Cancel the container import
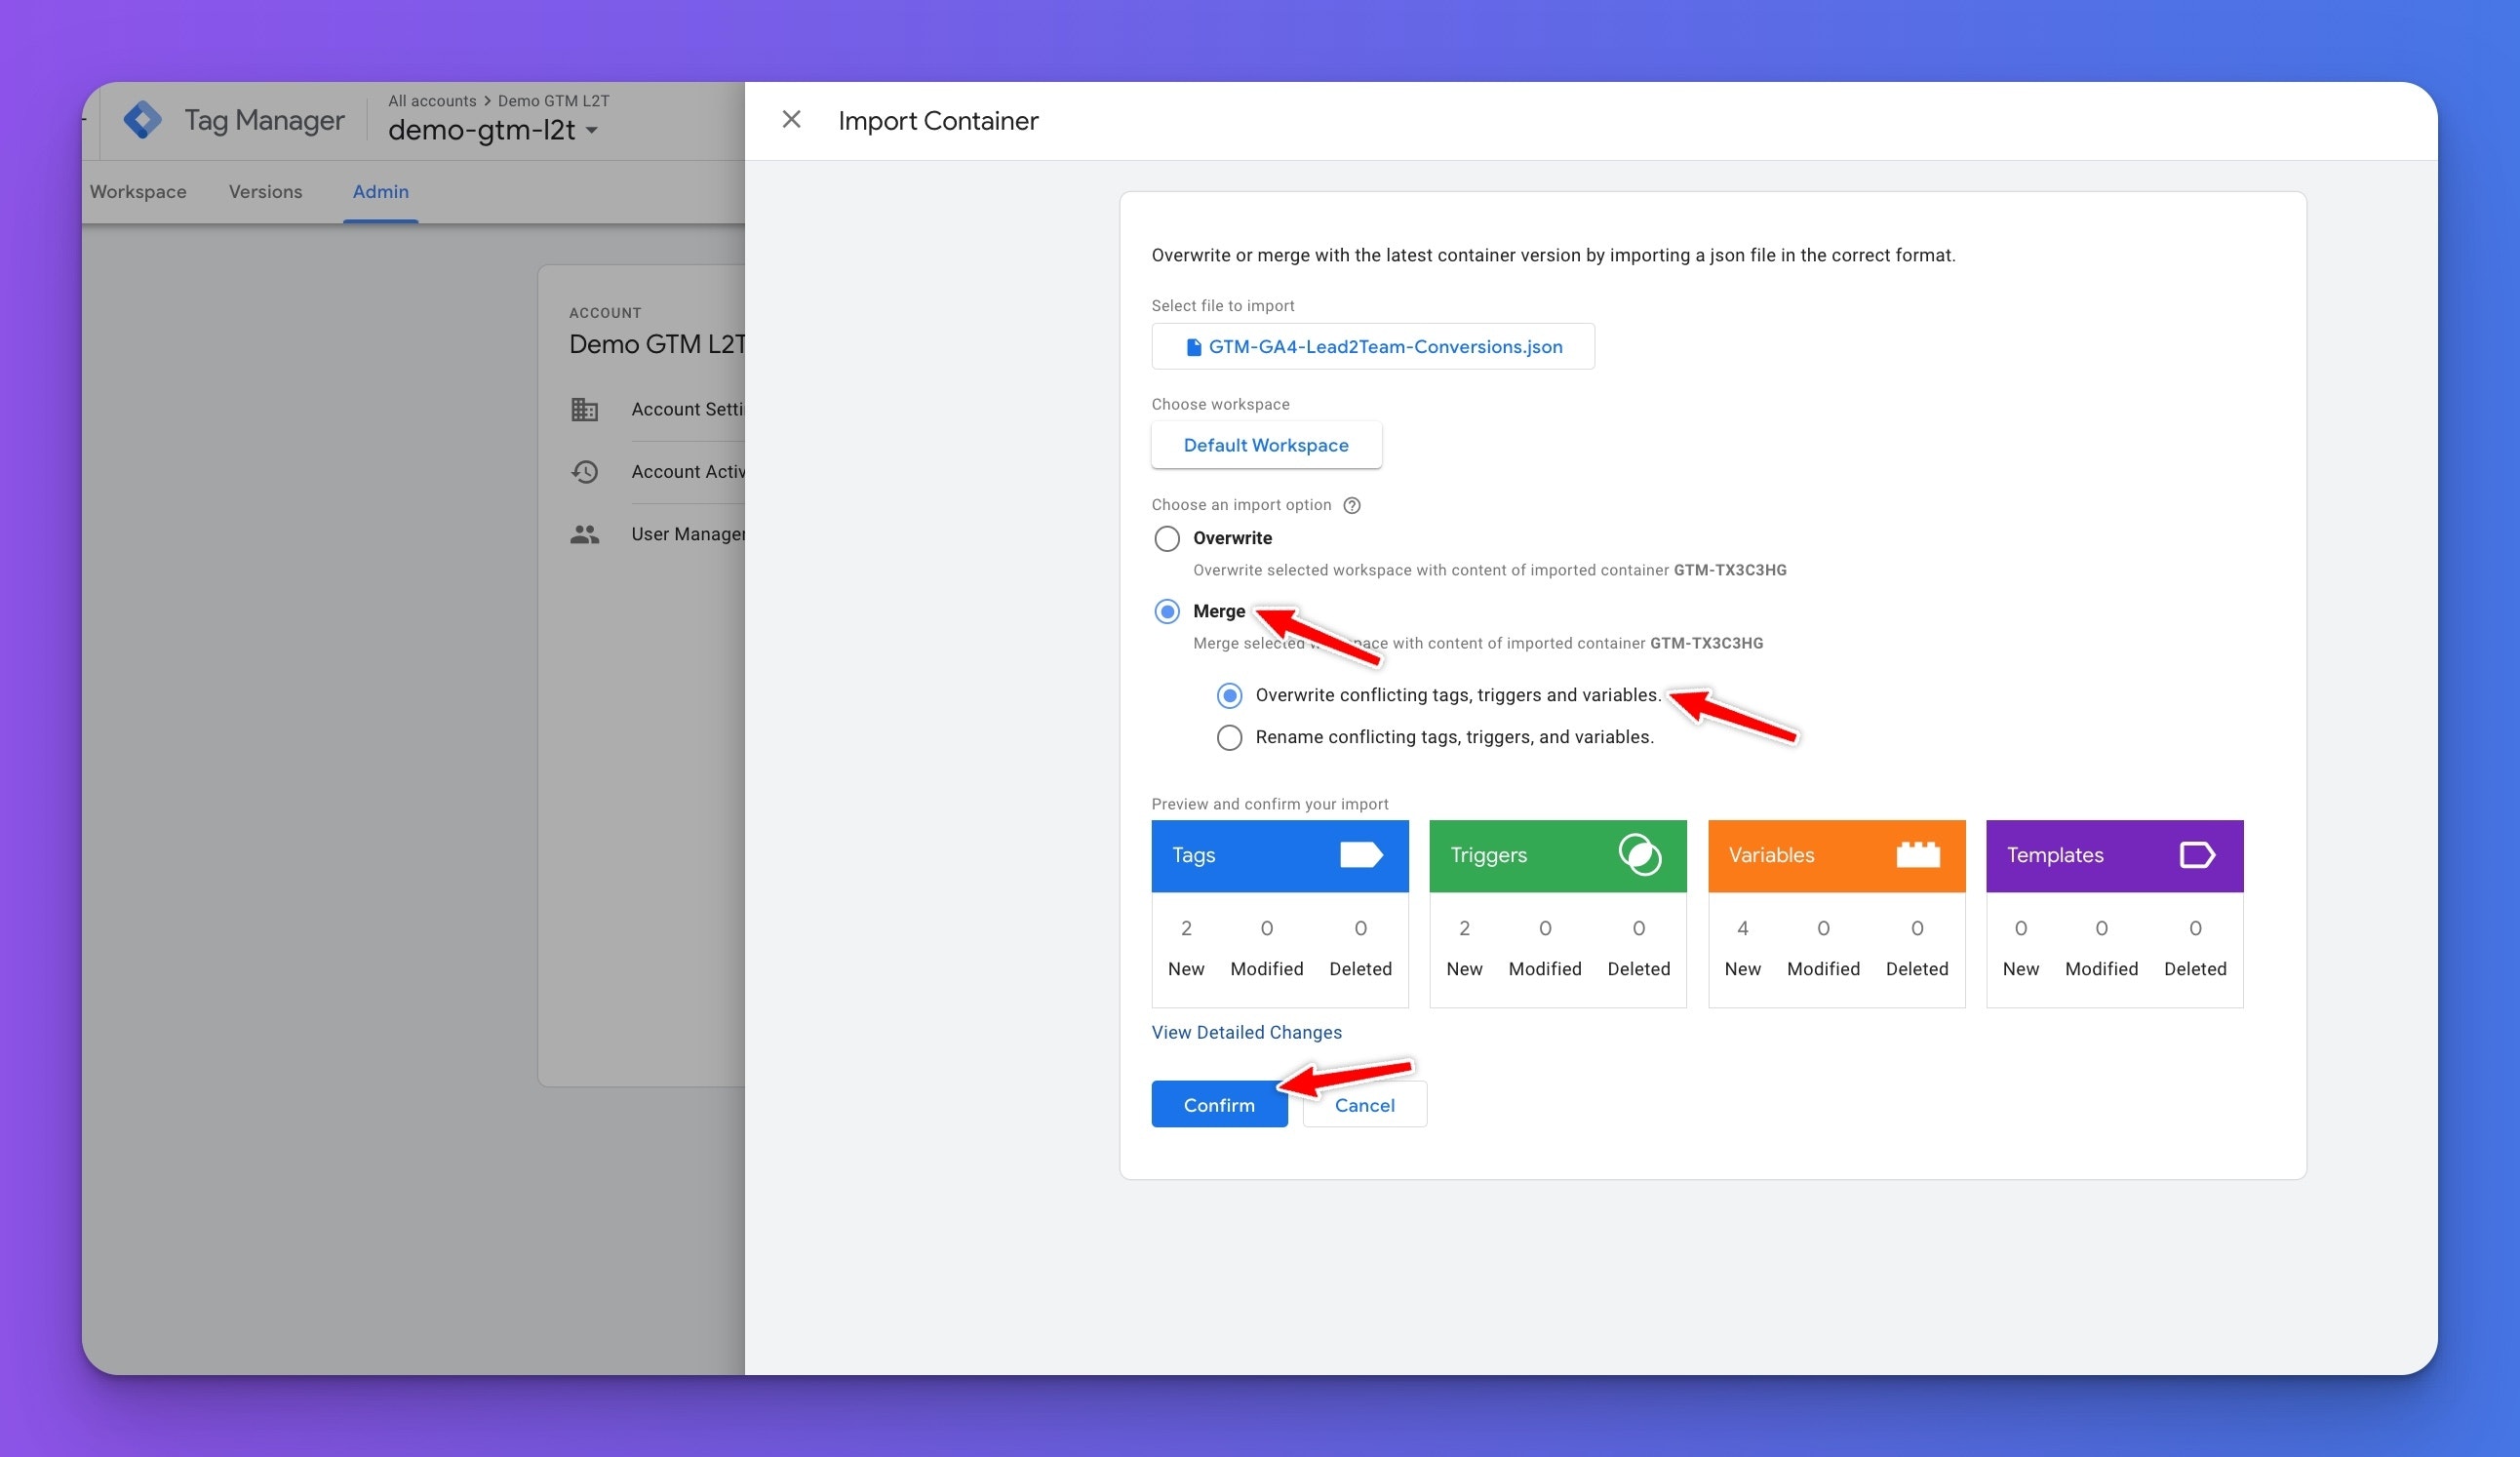Viewport: 2520px width, 1457px height. 1364,1104
